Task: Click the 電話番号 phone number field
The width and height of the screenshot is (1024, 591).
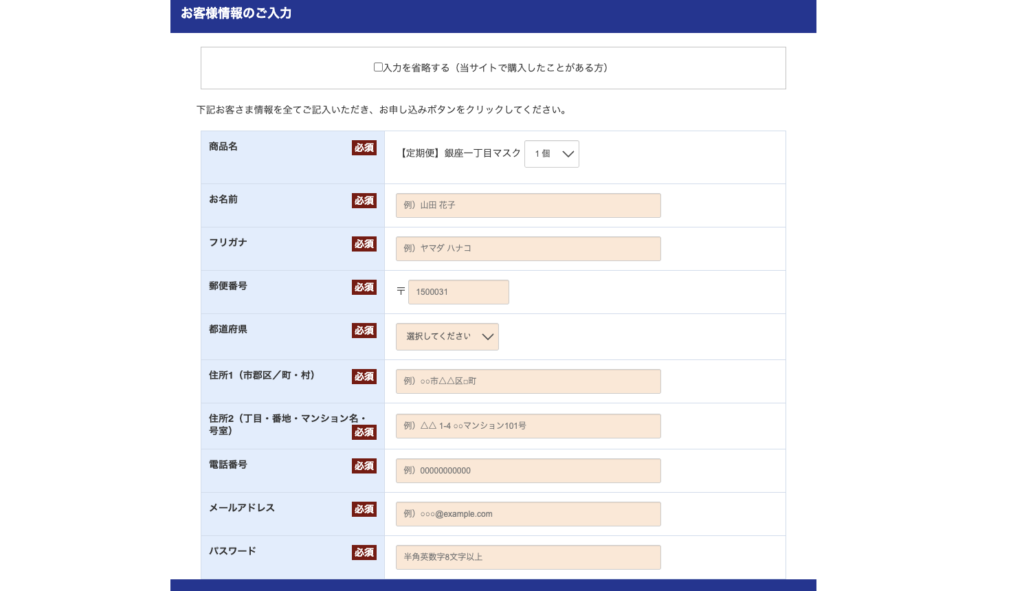Action: tap(528, 471)
